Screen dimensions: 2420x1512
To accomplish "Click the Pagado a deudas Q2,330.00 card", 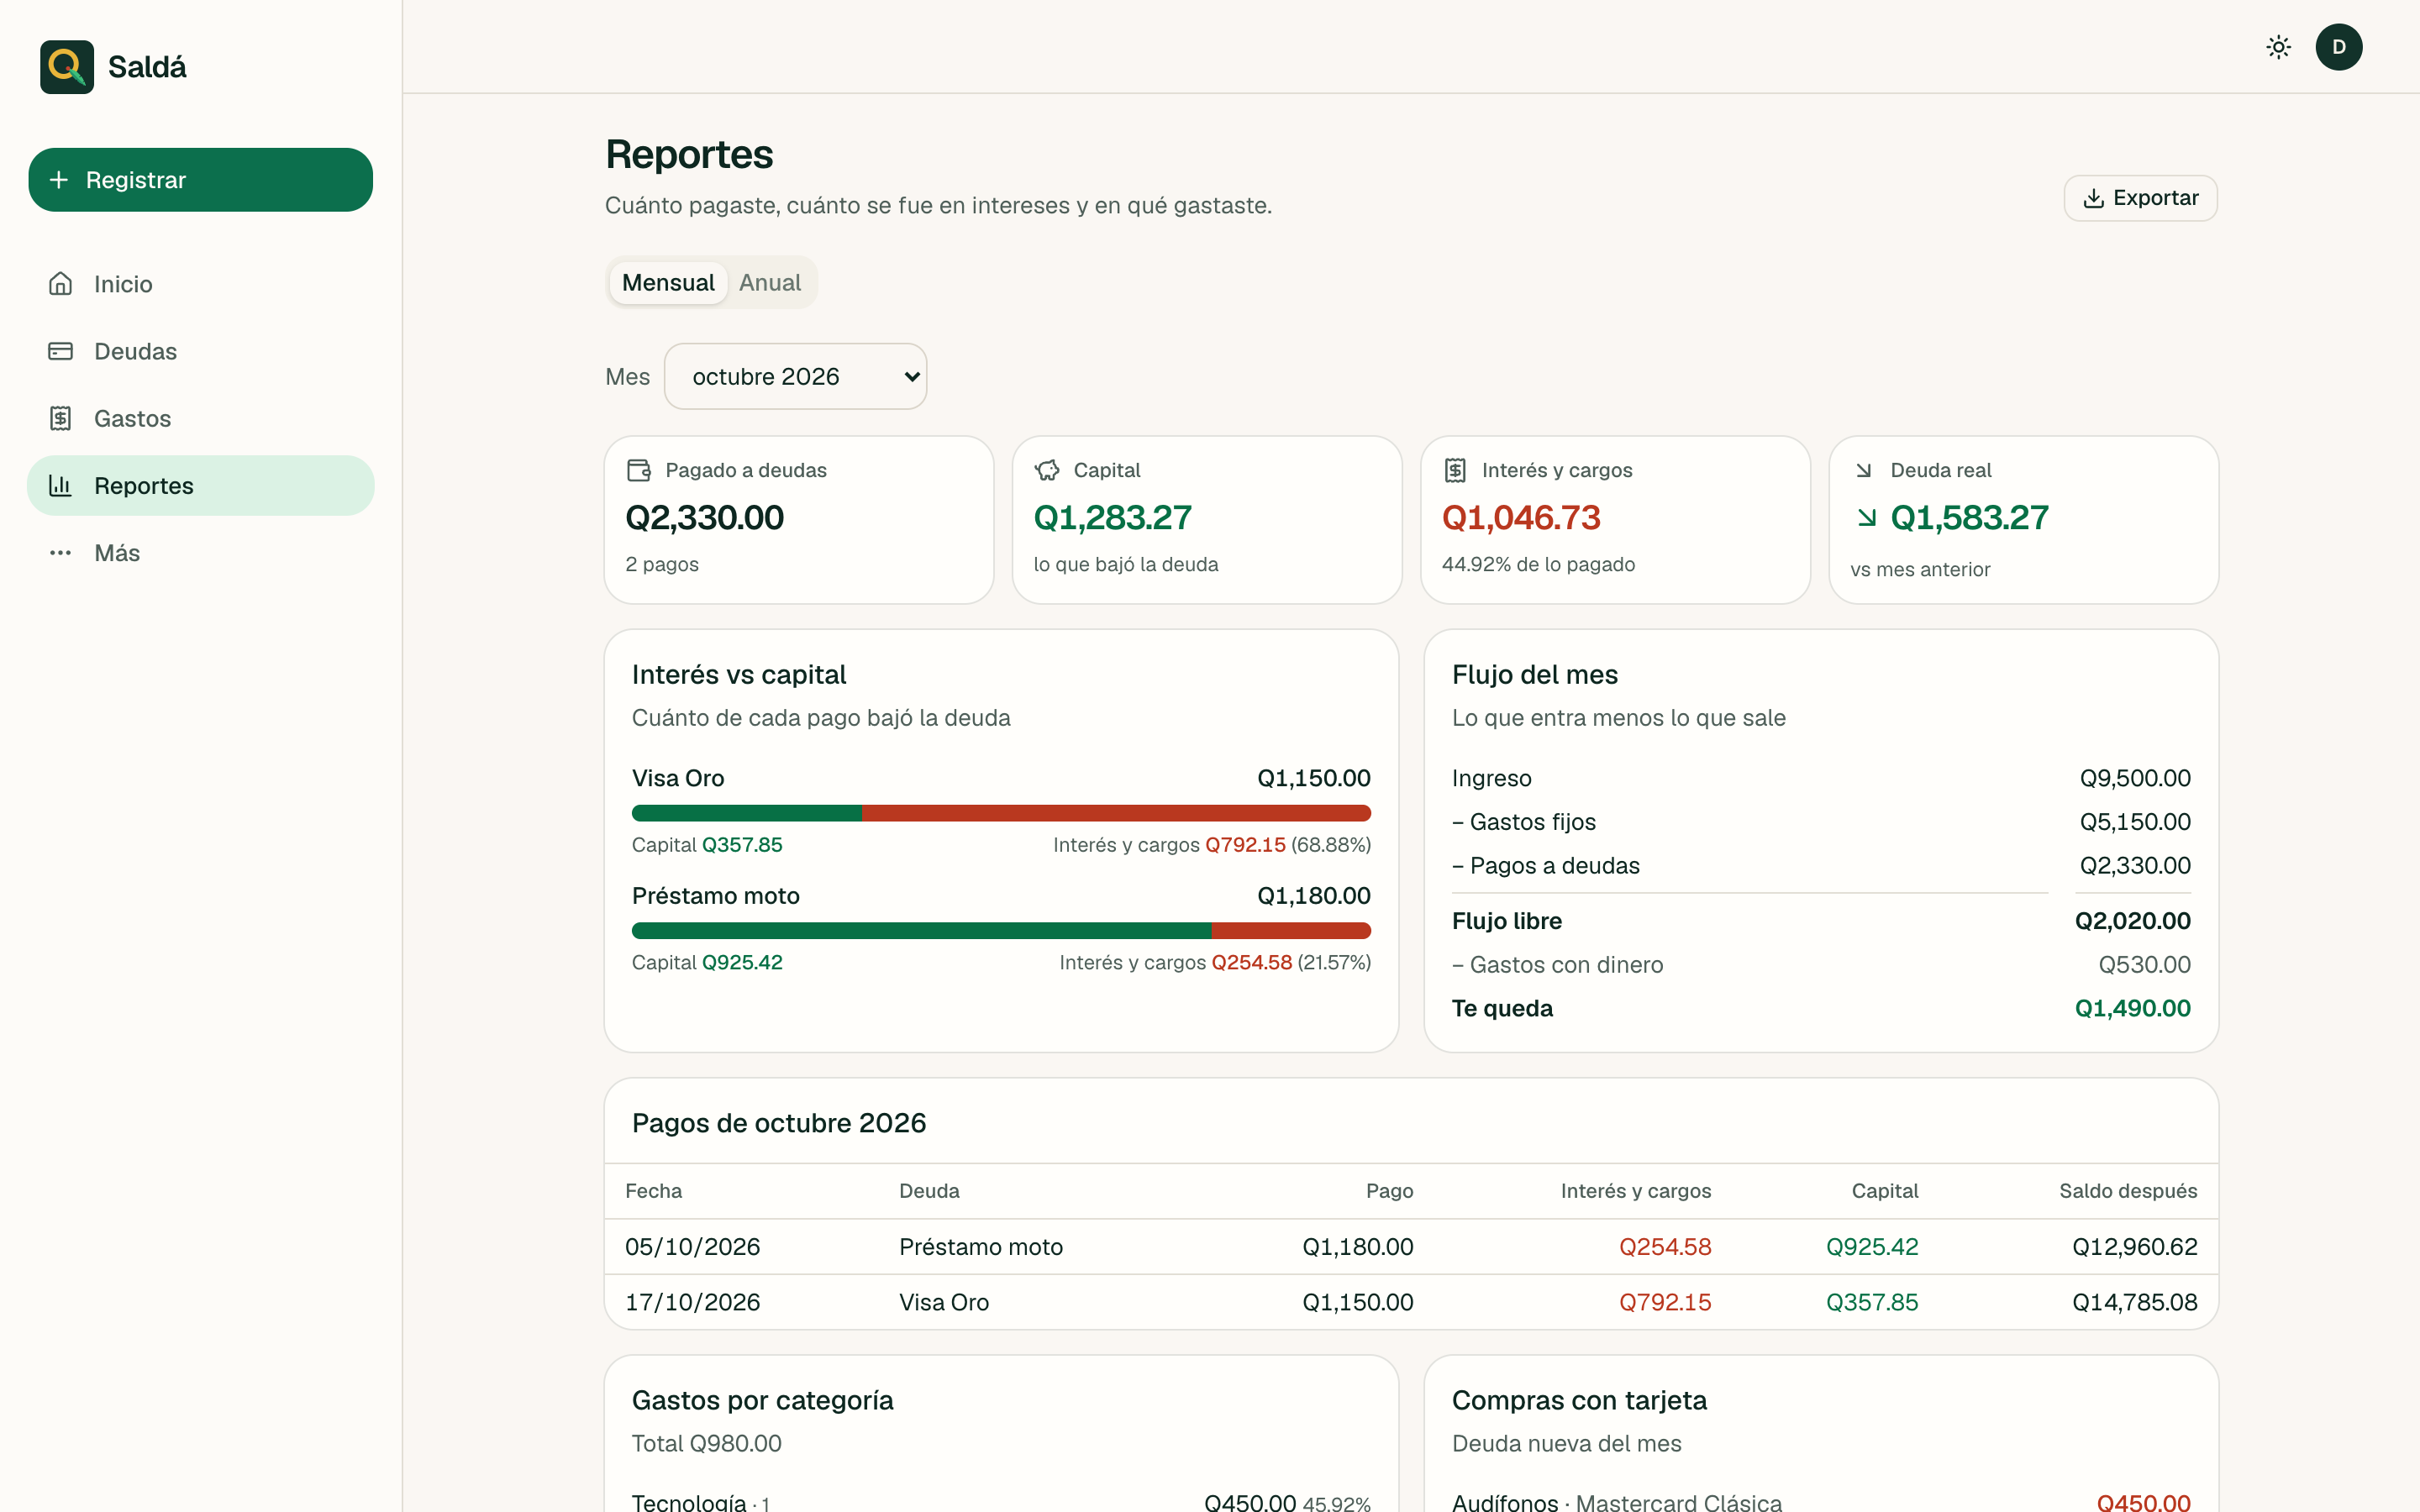I will click(799, 520).
